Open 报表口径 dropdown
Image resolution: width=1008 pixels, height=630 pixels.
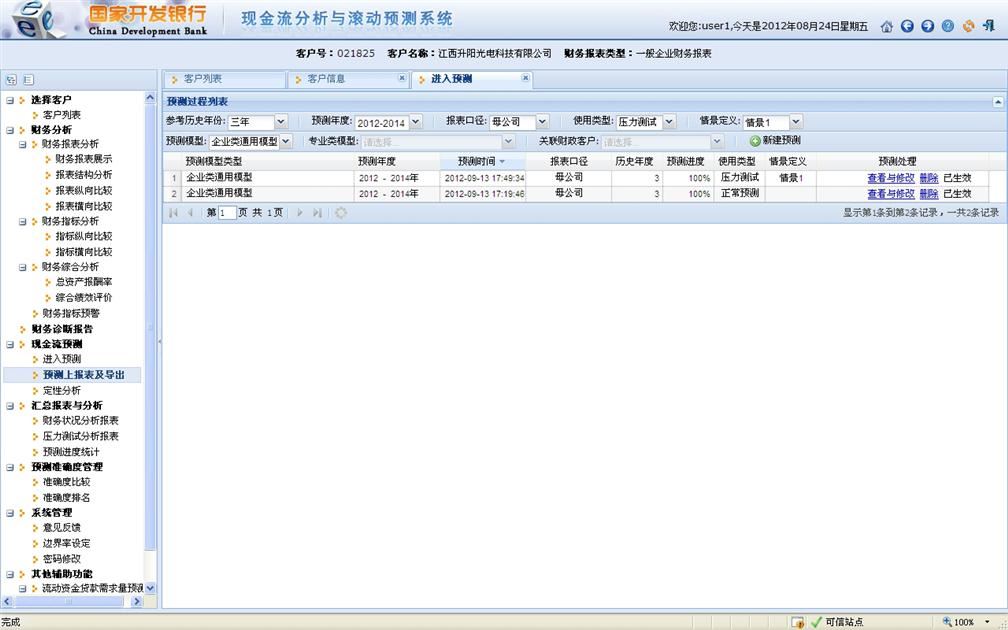point(542,122)
